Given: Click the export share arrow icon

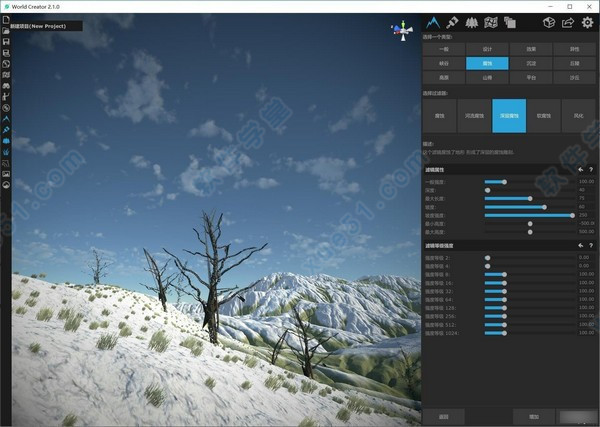Looking at the screenshot, I should click(x=568, y=21).
